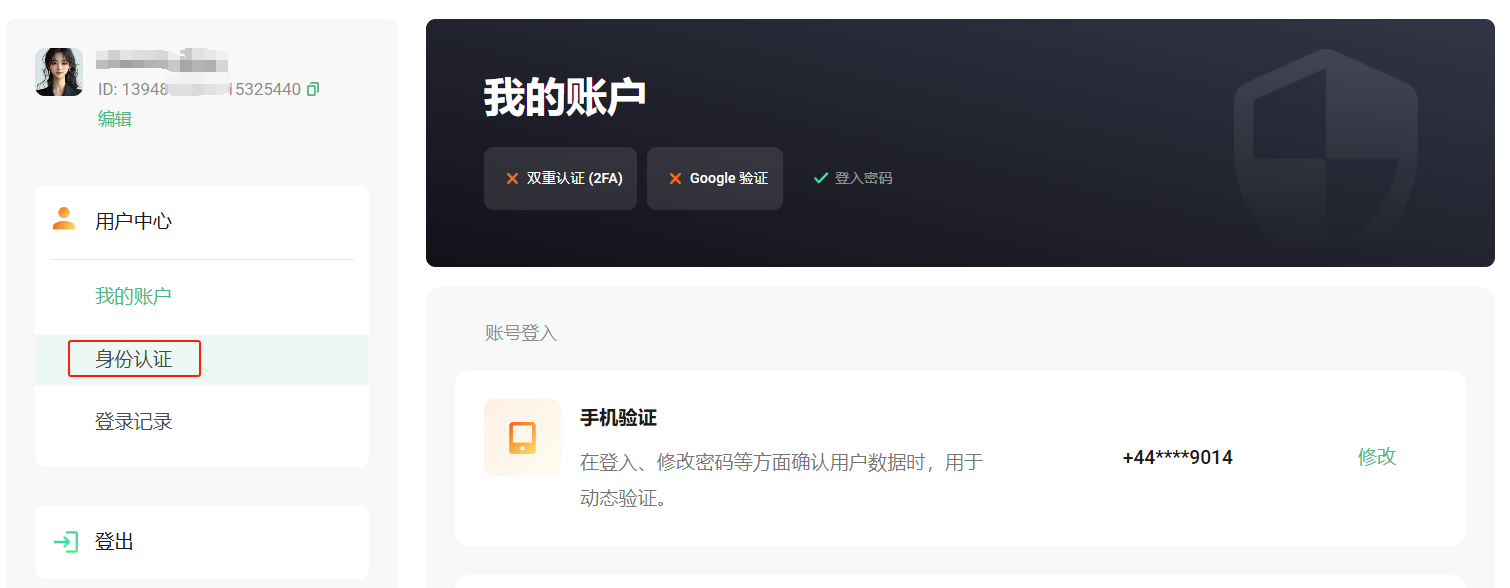Open the 编辑 profile edit link
1510x588 pixels.
point(113,117)
